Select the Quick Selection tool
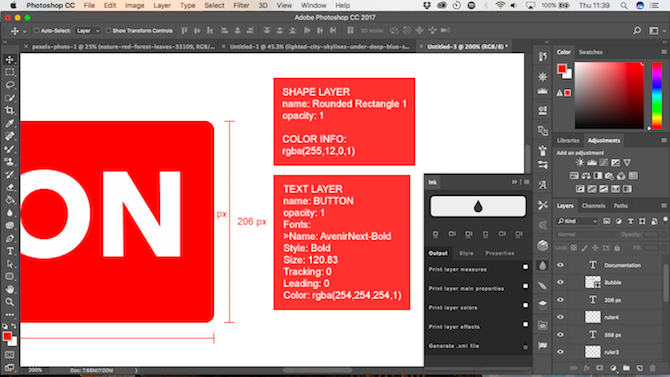Viewport: 670px width, 377px height. click(x=9, y=98)
